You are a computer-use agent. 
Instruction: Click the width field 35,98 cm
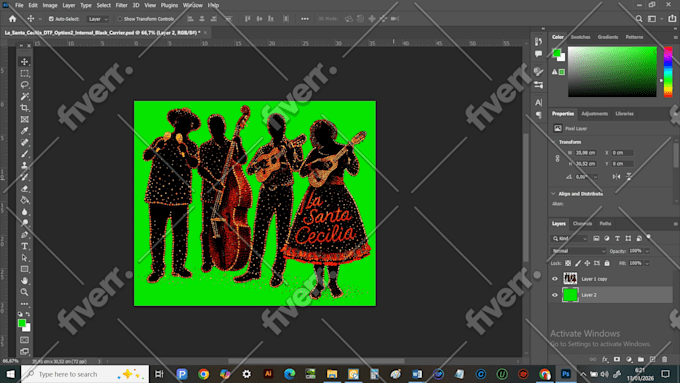click(x=585, y=153)
